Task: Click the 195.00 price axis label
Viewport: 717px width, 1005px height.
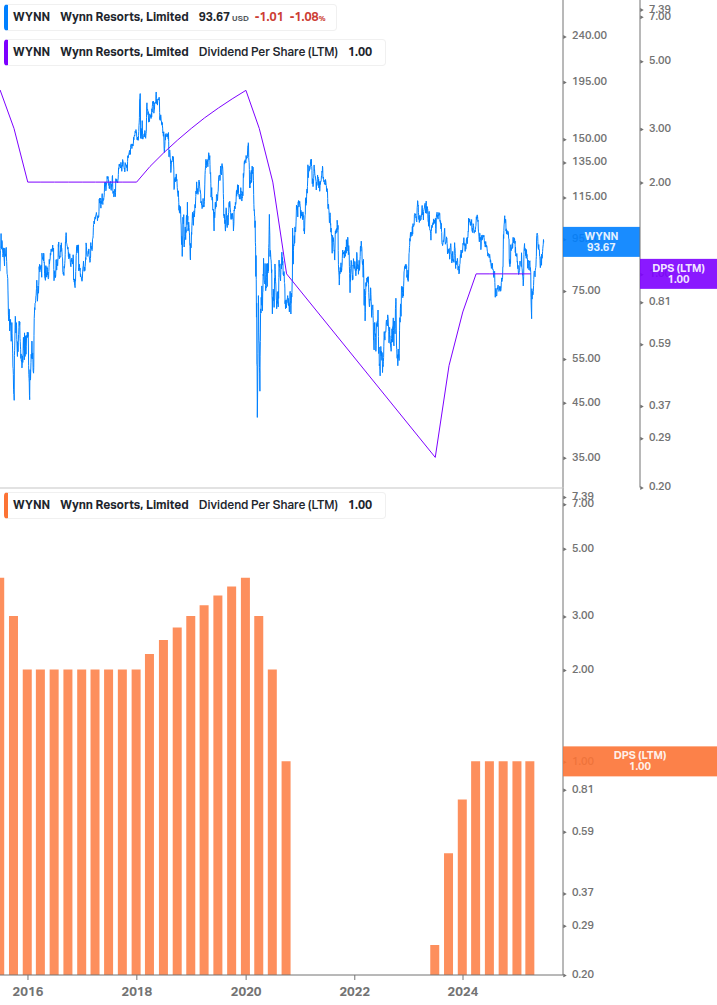Action: (x=589, y=81)
